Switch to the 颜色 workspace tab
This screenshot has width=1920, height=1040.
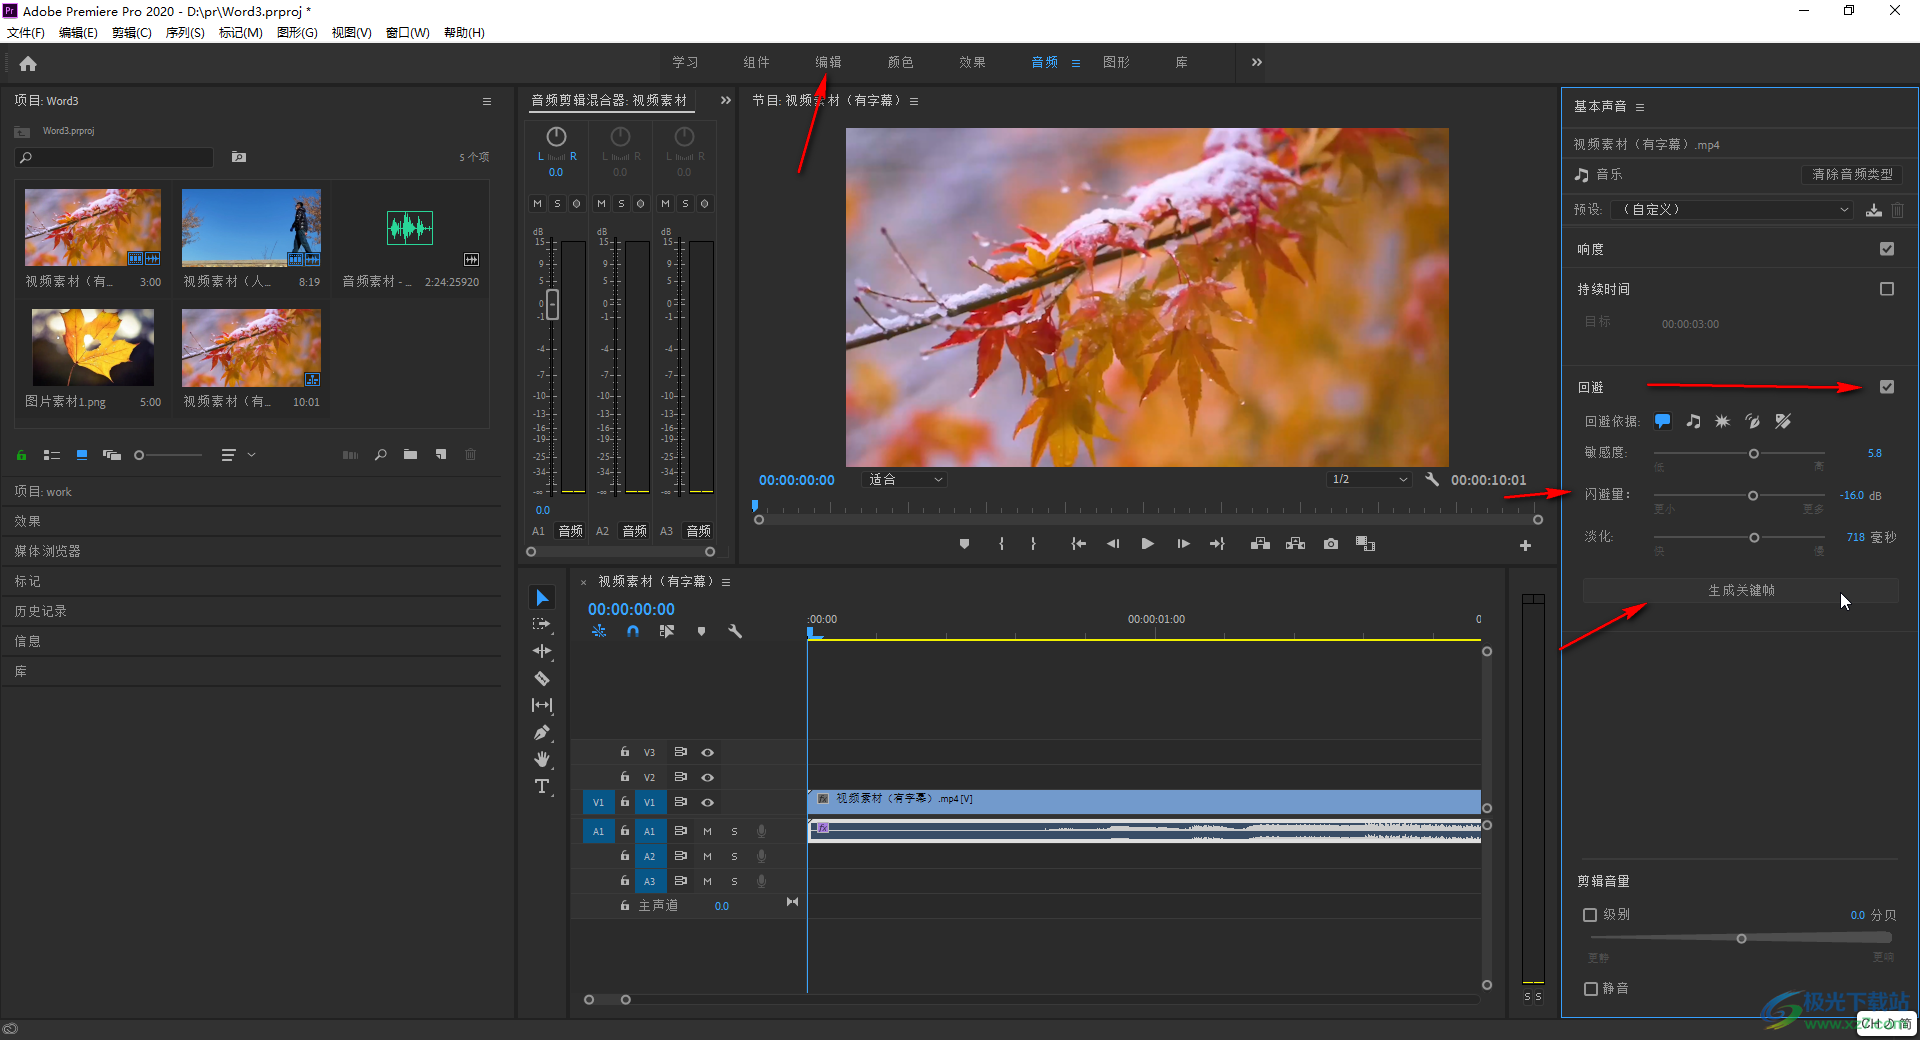900,62
